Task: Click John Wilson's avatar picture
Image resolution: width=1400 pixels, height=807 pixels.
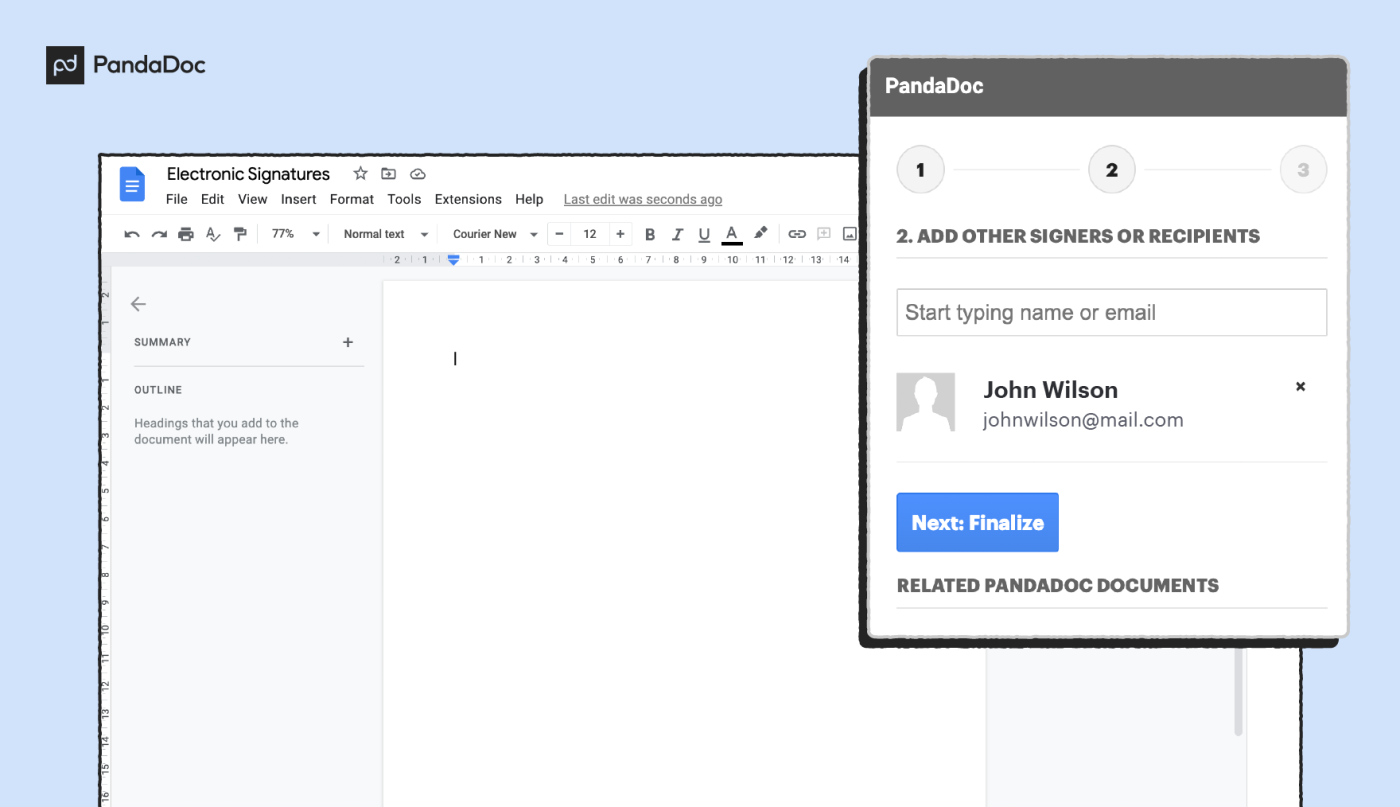Action: click(x=926, y=402)
